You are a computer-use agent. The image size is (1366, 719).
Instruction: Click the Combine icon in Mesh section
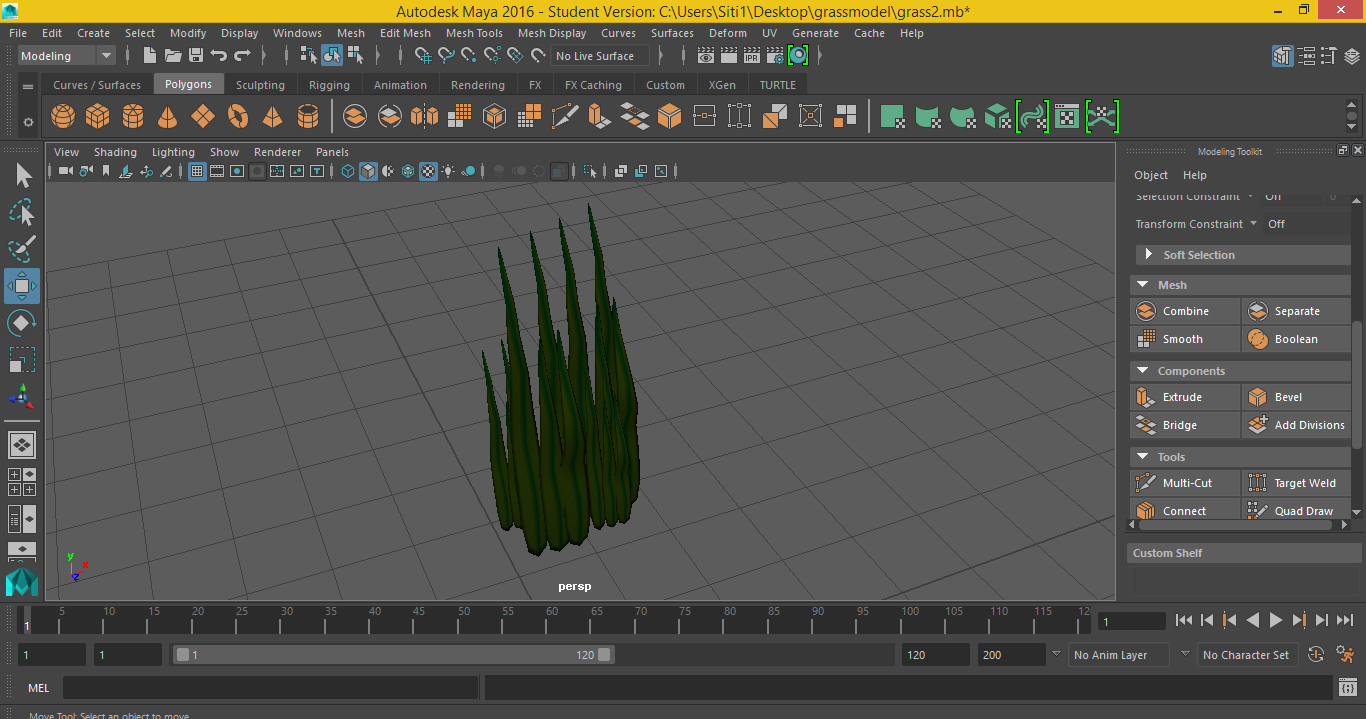pos(1146,312)
